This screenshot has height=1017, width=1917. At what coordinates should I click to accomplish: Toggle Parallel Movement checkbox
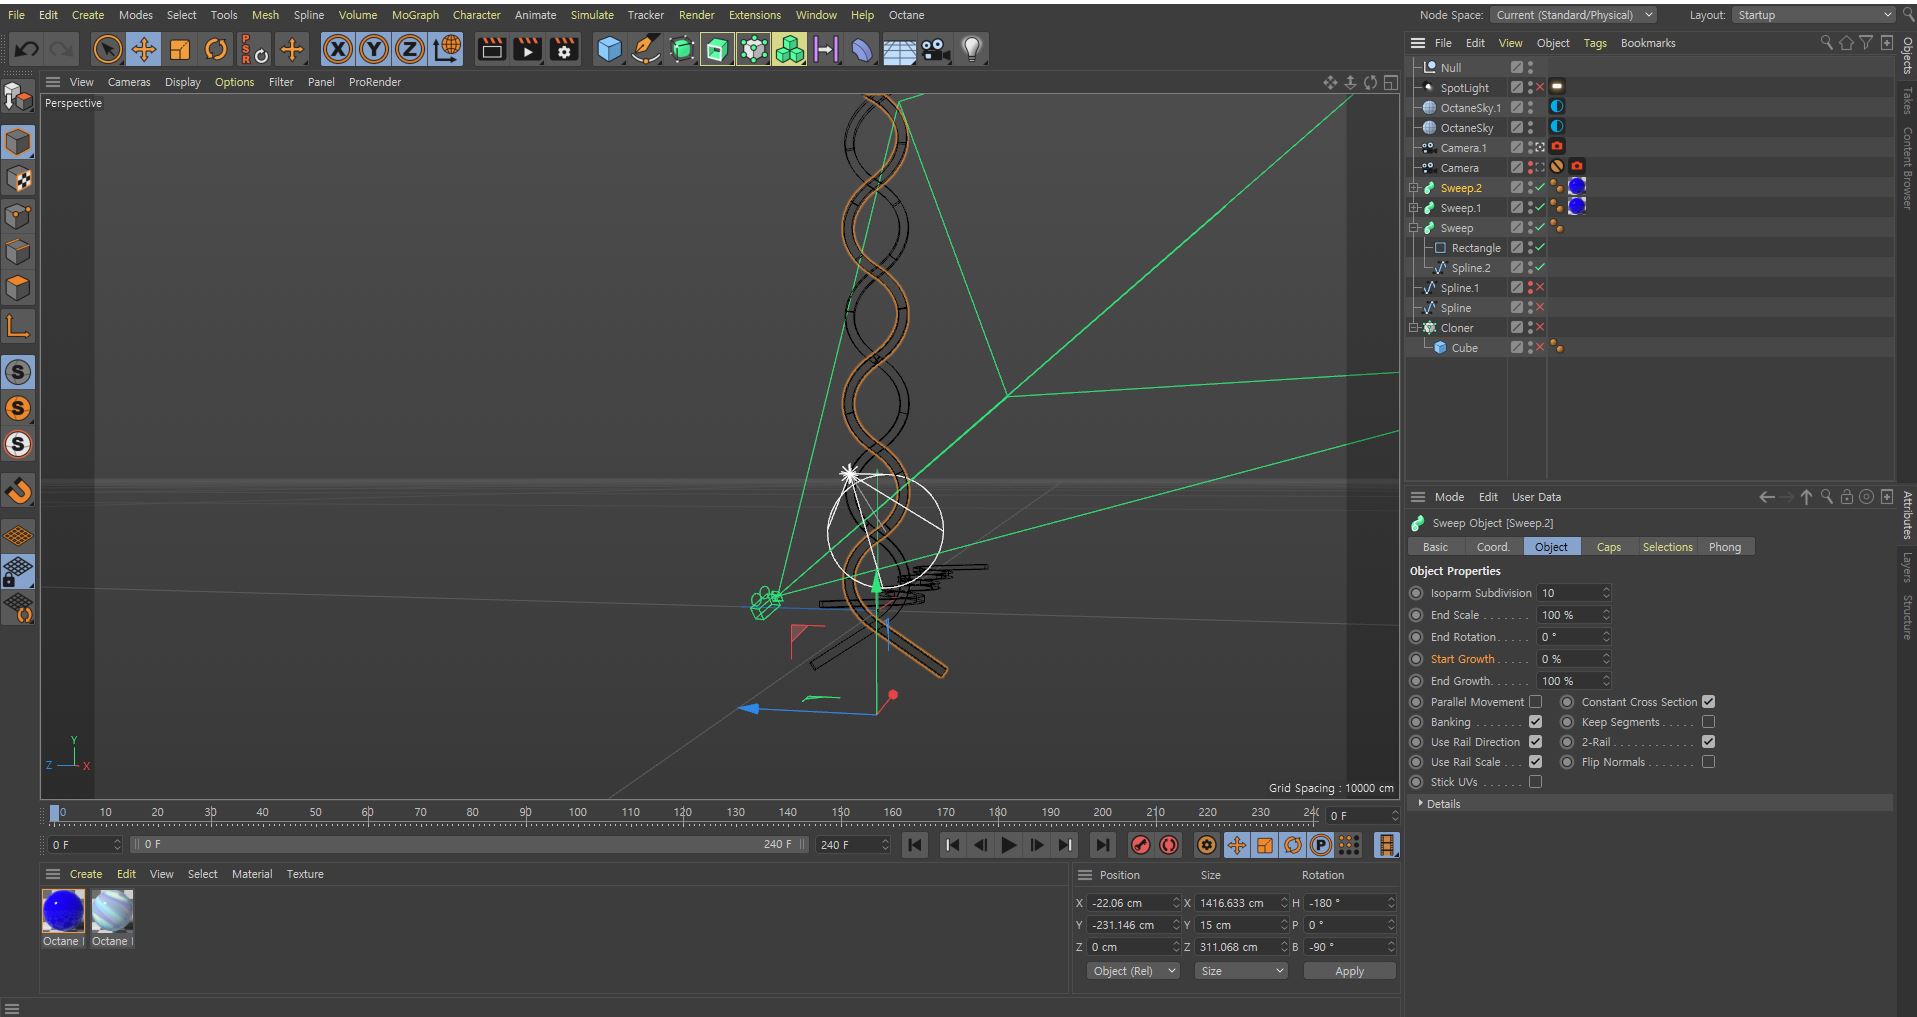[x=1535, y=702]
